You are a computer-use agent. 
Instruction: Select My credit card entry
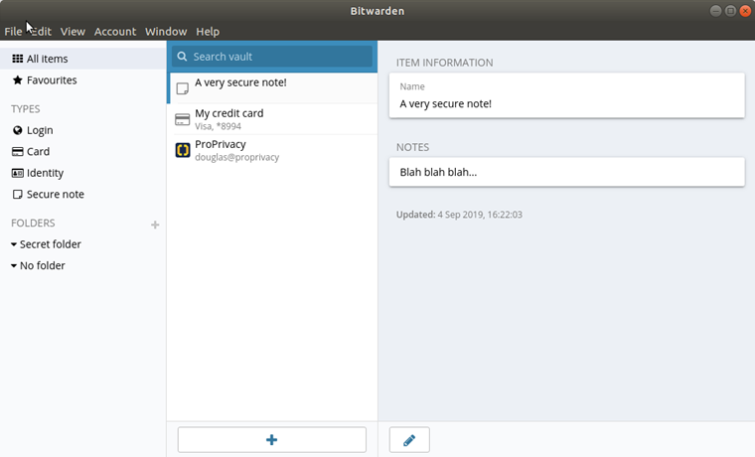(273, 119)
